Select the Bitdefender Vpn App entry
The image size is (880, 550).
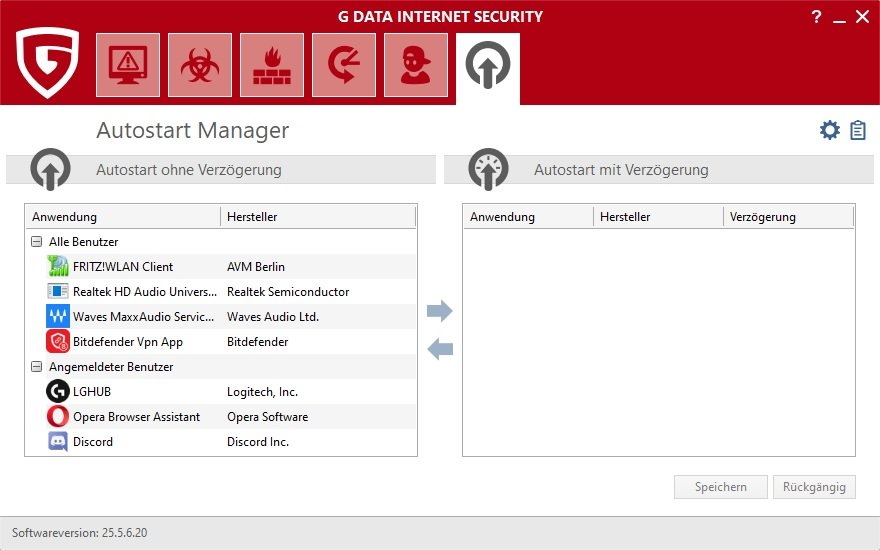128,342
